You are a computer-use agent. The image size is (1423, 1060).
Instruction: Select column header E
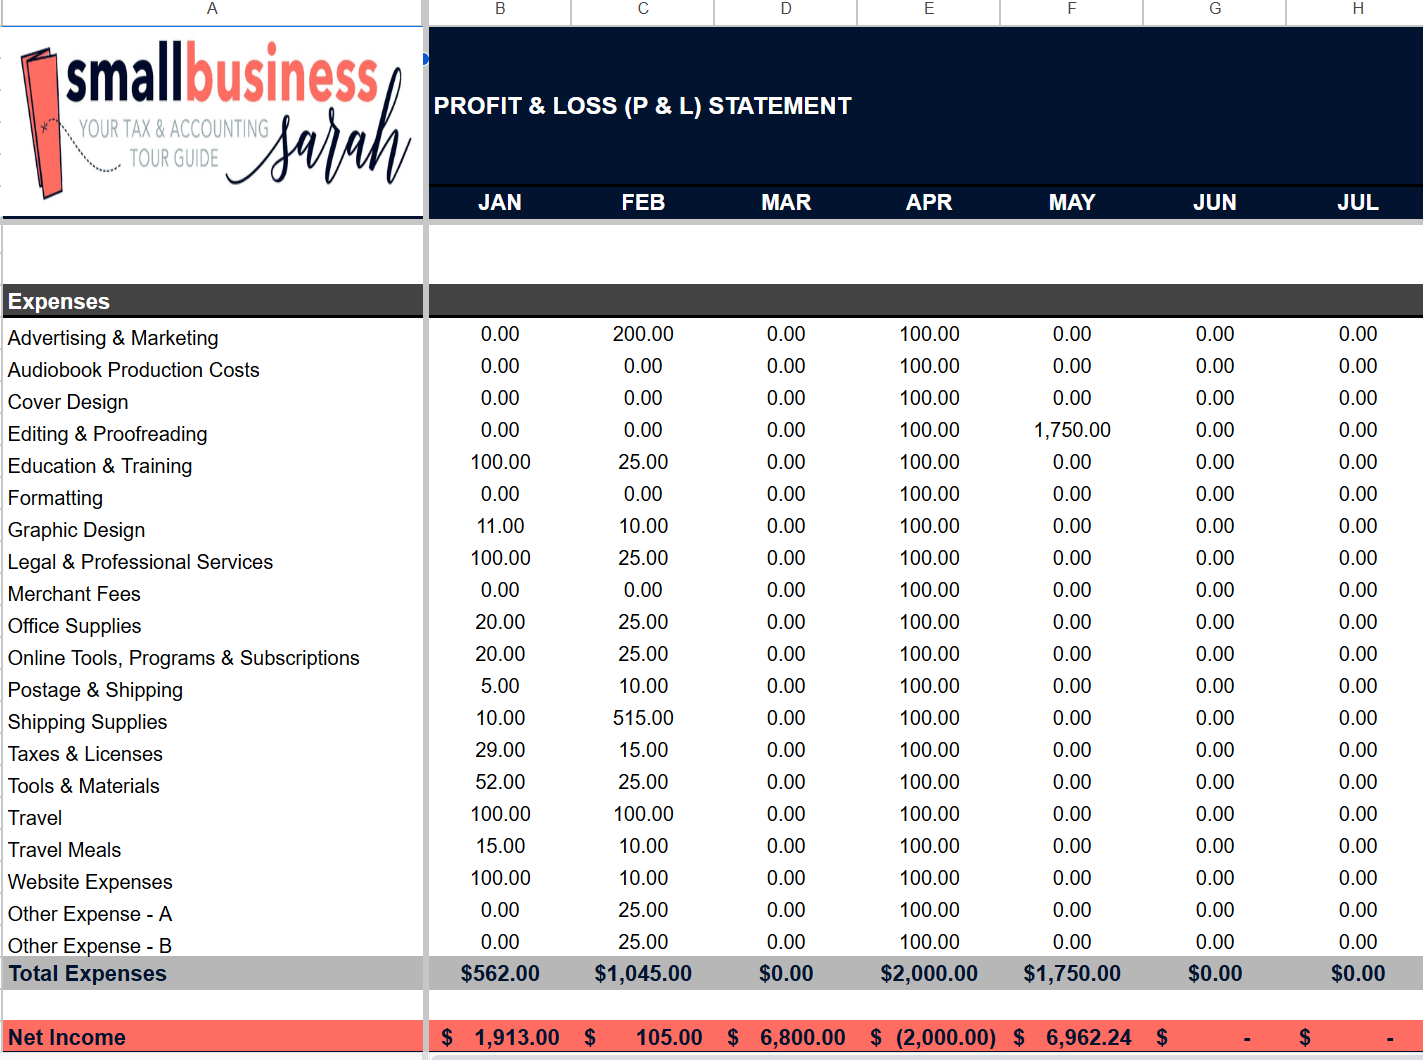(x=928, y=11)
